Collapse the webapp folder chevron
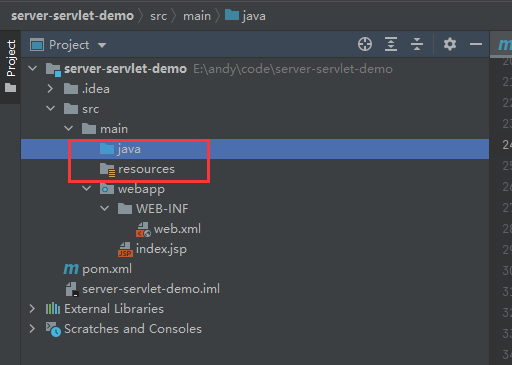Screen dimensions: 512x365 87,189
